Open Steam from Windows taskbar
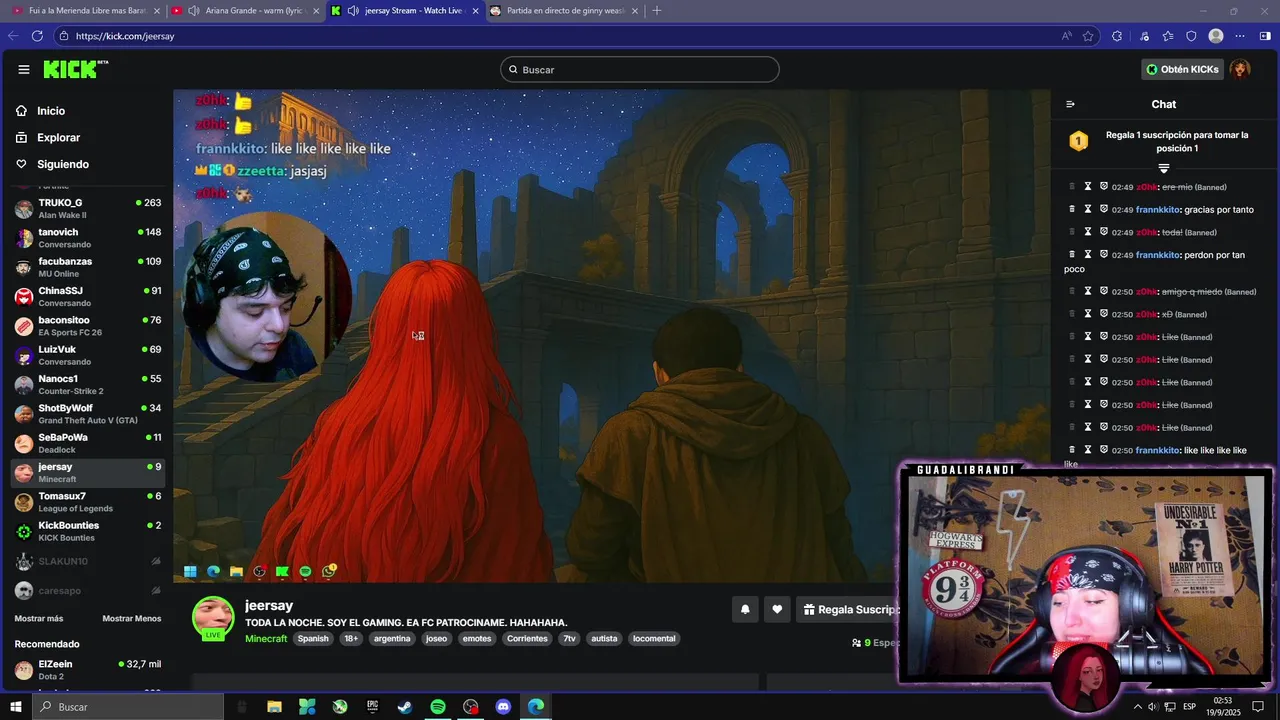The height and width of the screenshot is (720, 1280). [405, 707]
